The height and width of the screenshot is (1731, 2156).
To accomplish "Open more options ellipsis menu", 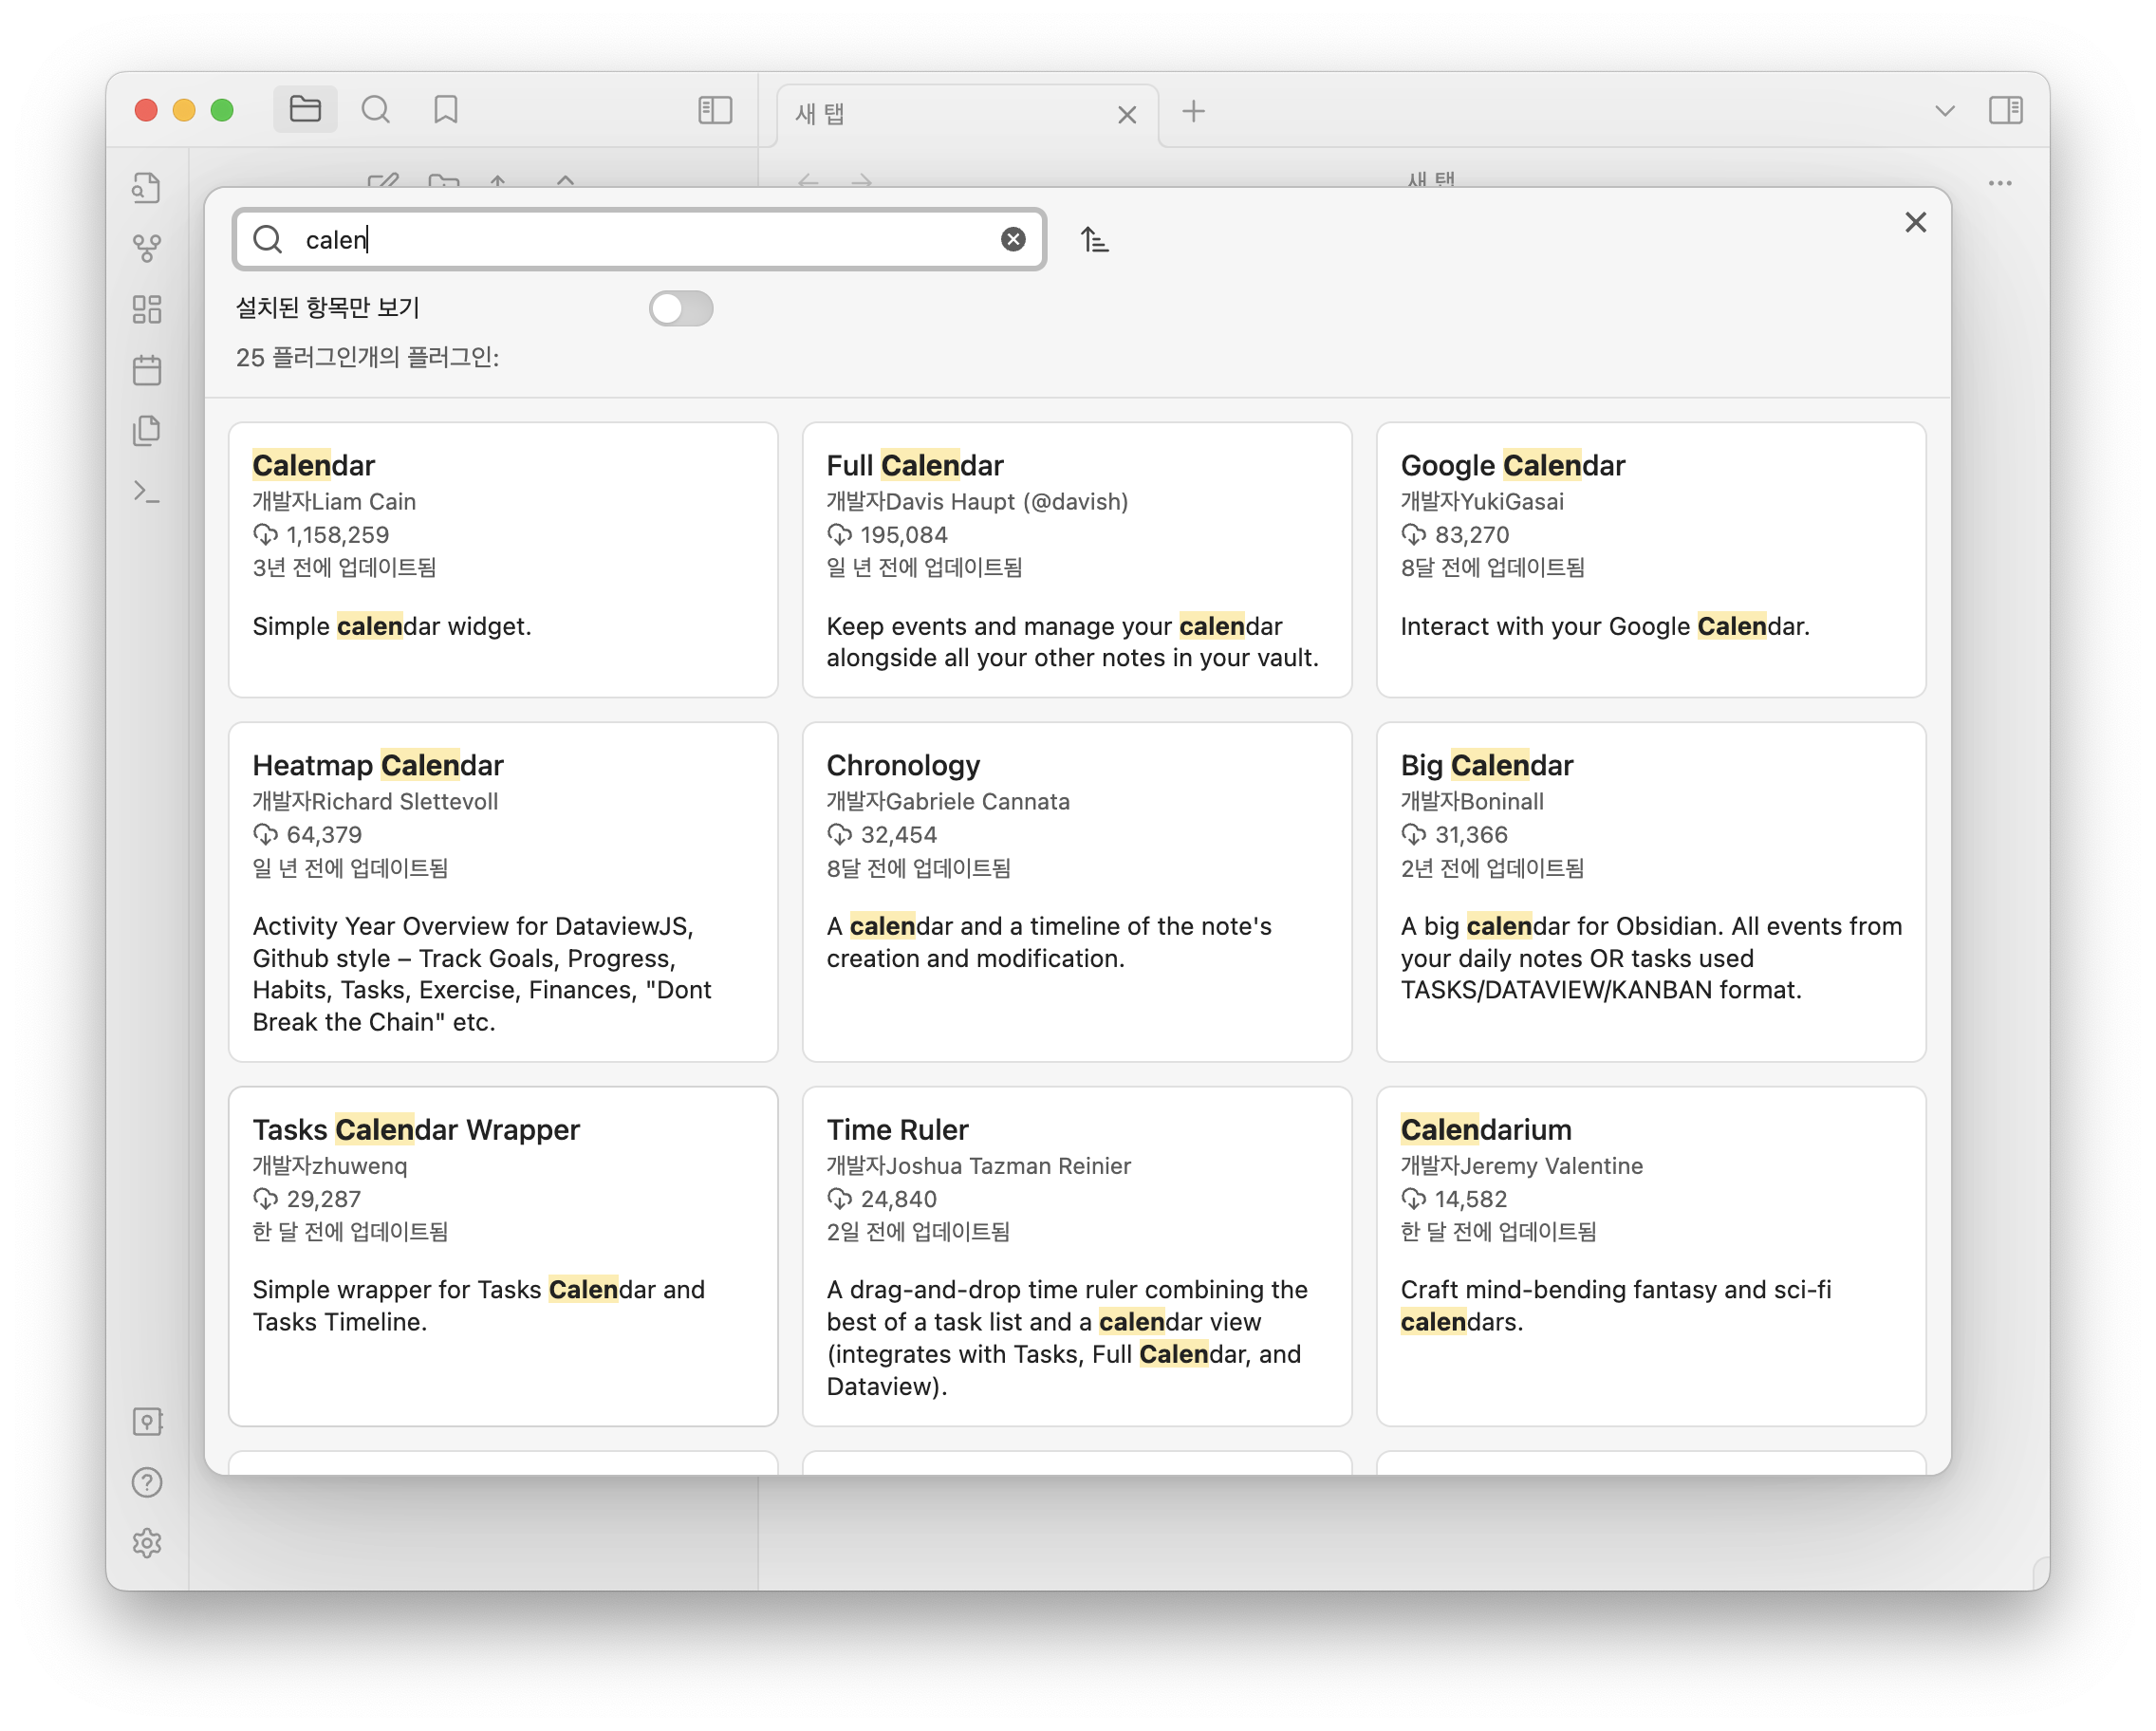I will 1999,183.
